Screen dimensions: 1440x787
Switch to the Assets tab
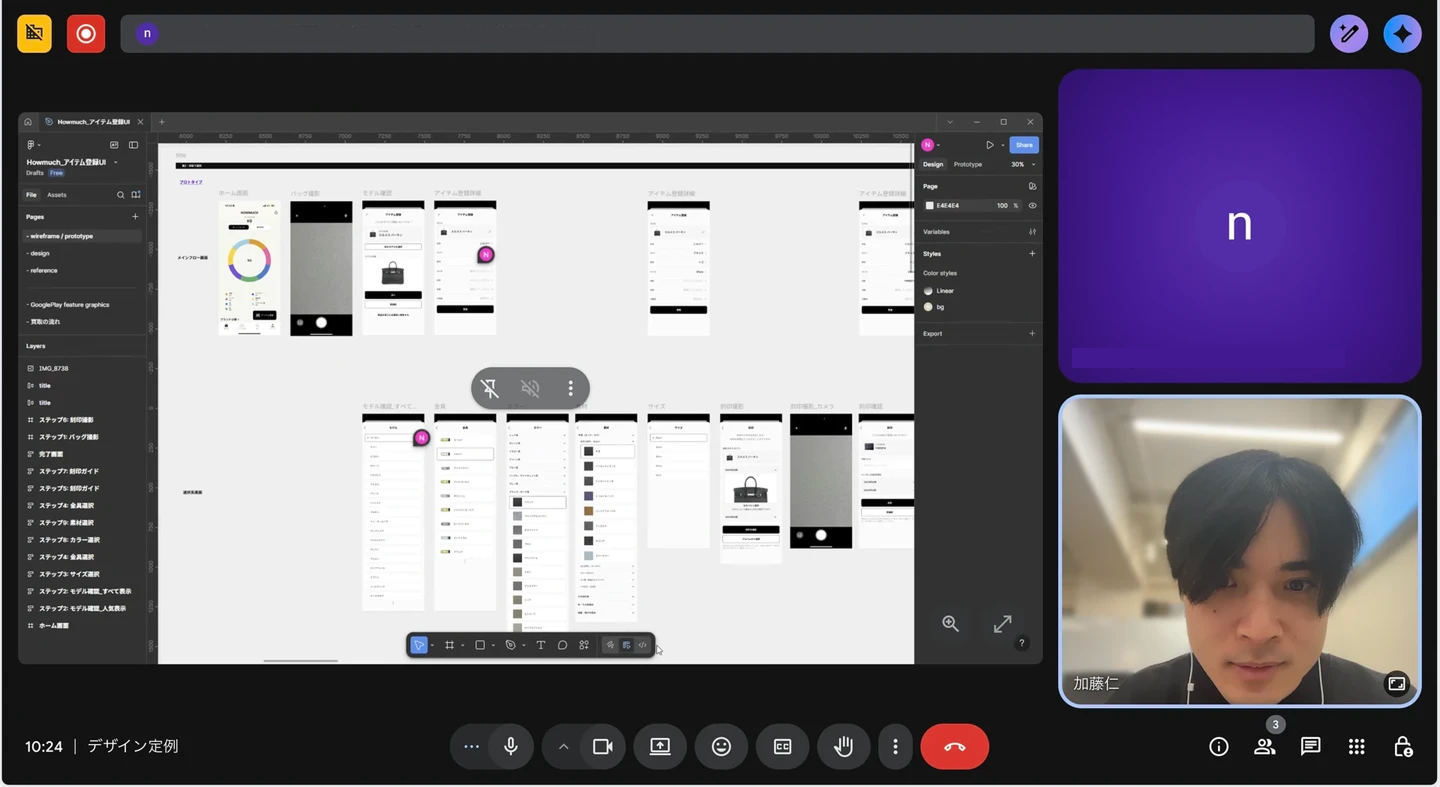(57, 195)
